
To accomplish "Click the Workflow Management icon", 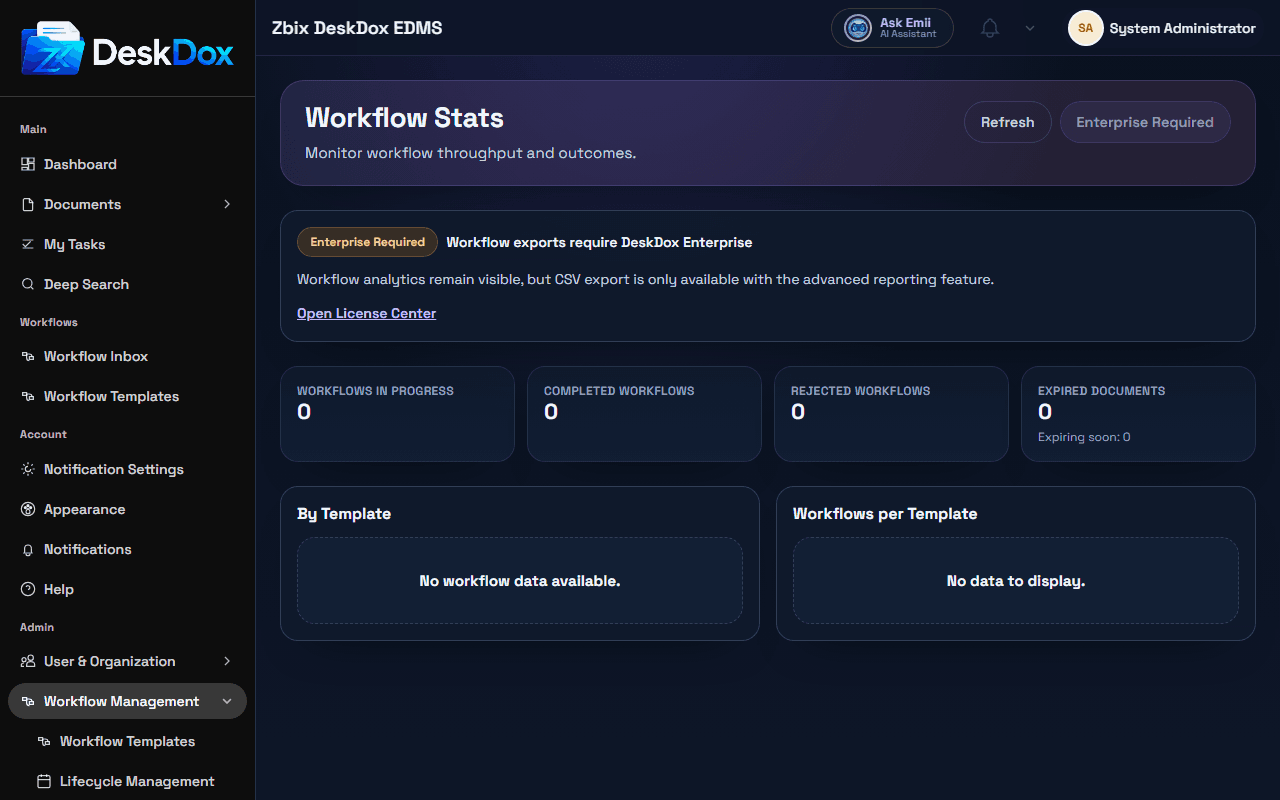I will coord(28,701).
